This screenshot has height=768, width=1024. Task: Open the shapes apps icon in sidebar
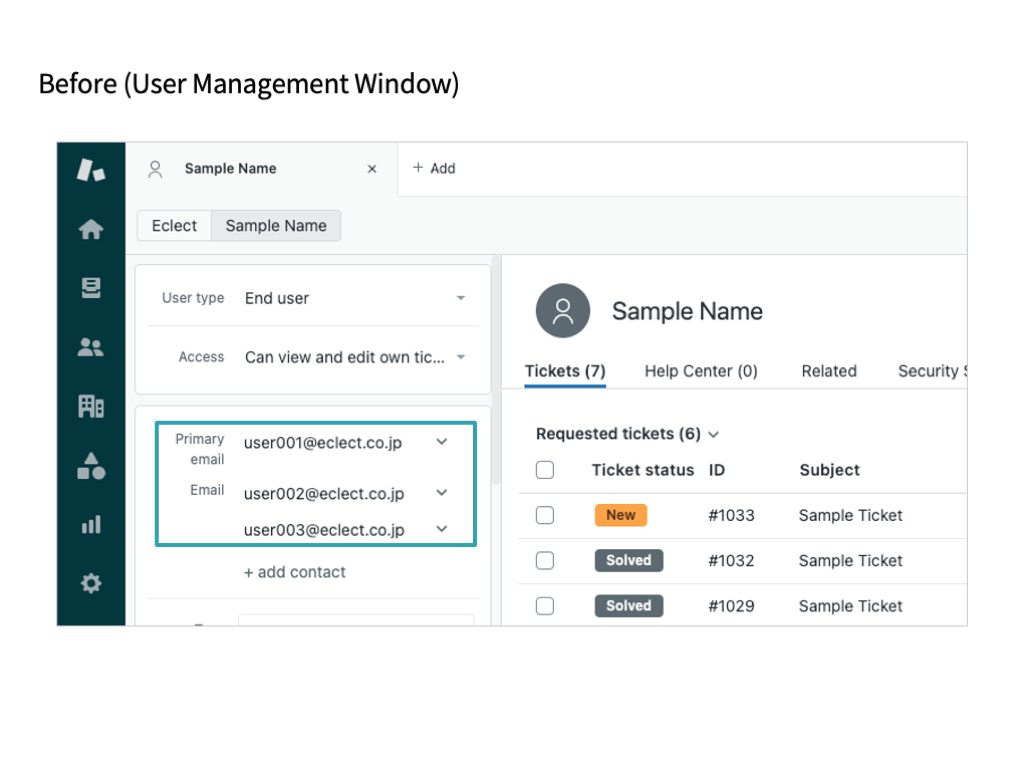(x=91, y=465)
